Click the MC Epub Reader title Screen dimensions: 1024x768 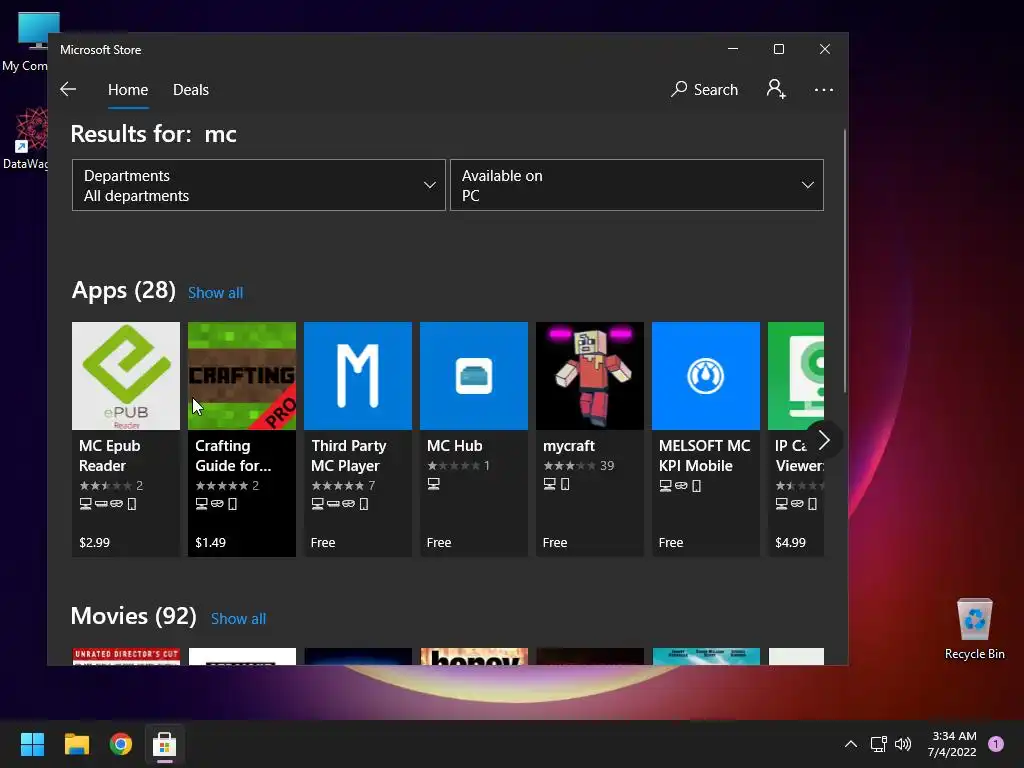[x=110, y=455]
